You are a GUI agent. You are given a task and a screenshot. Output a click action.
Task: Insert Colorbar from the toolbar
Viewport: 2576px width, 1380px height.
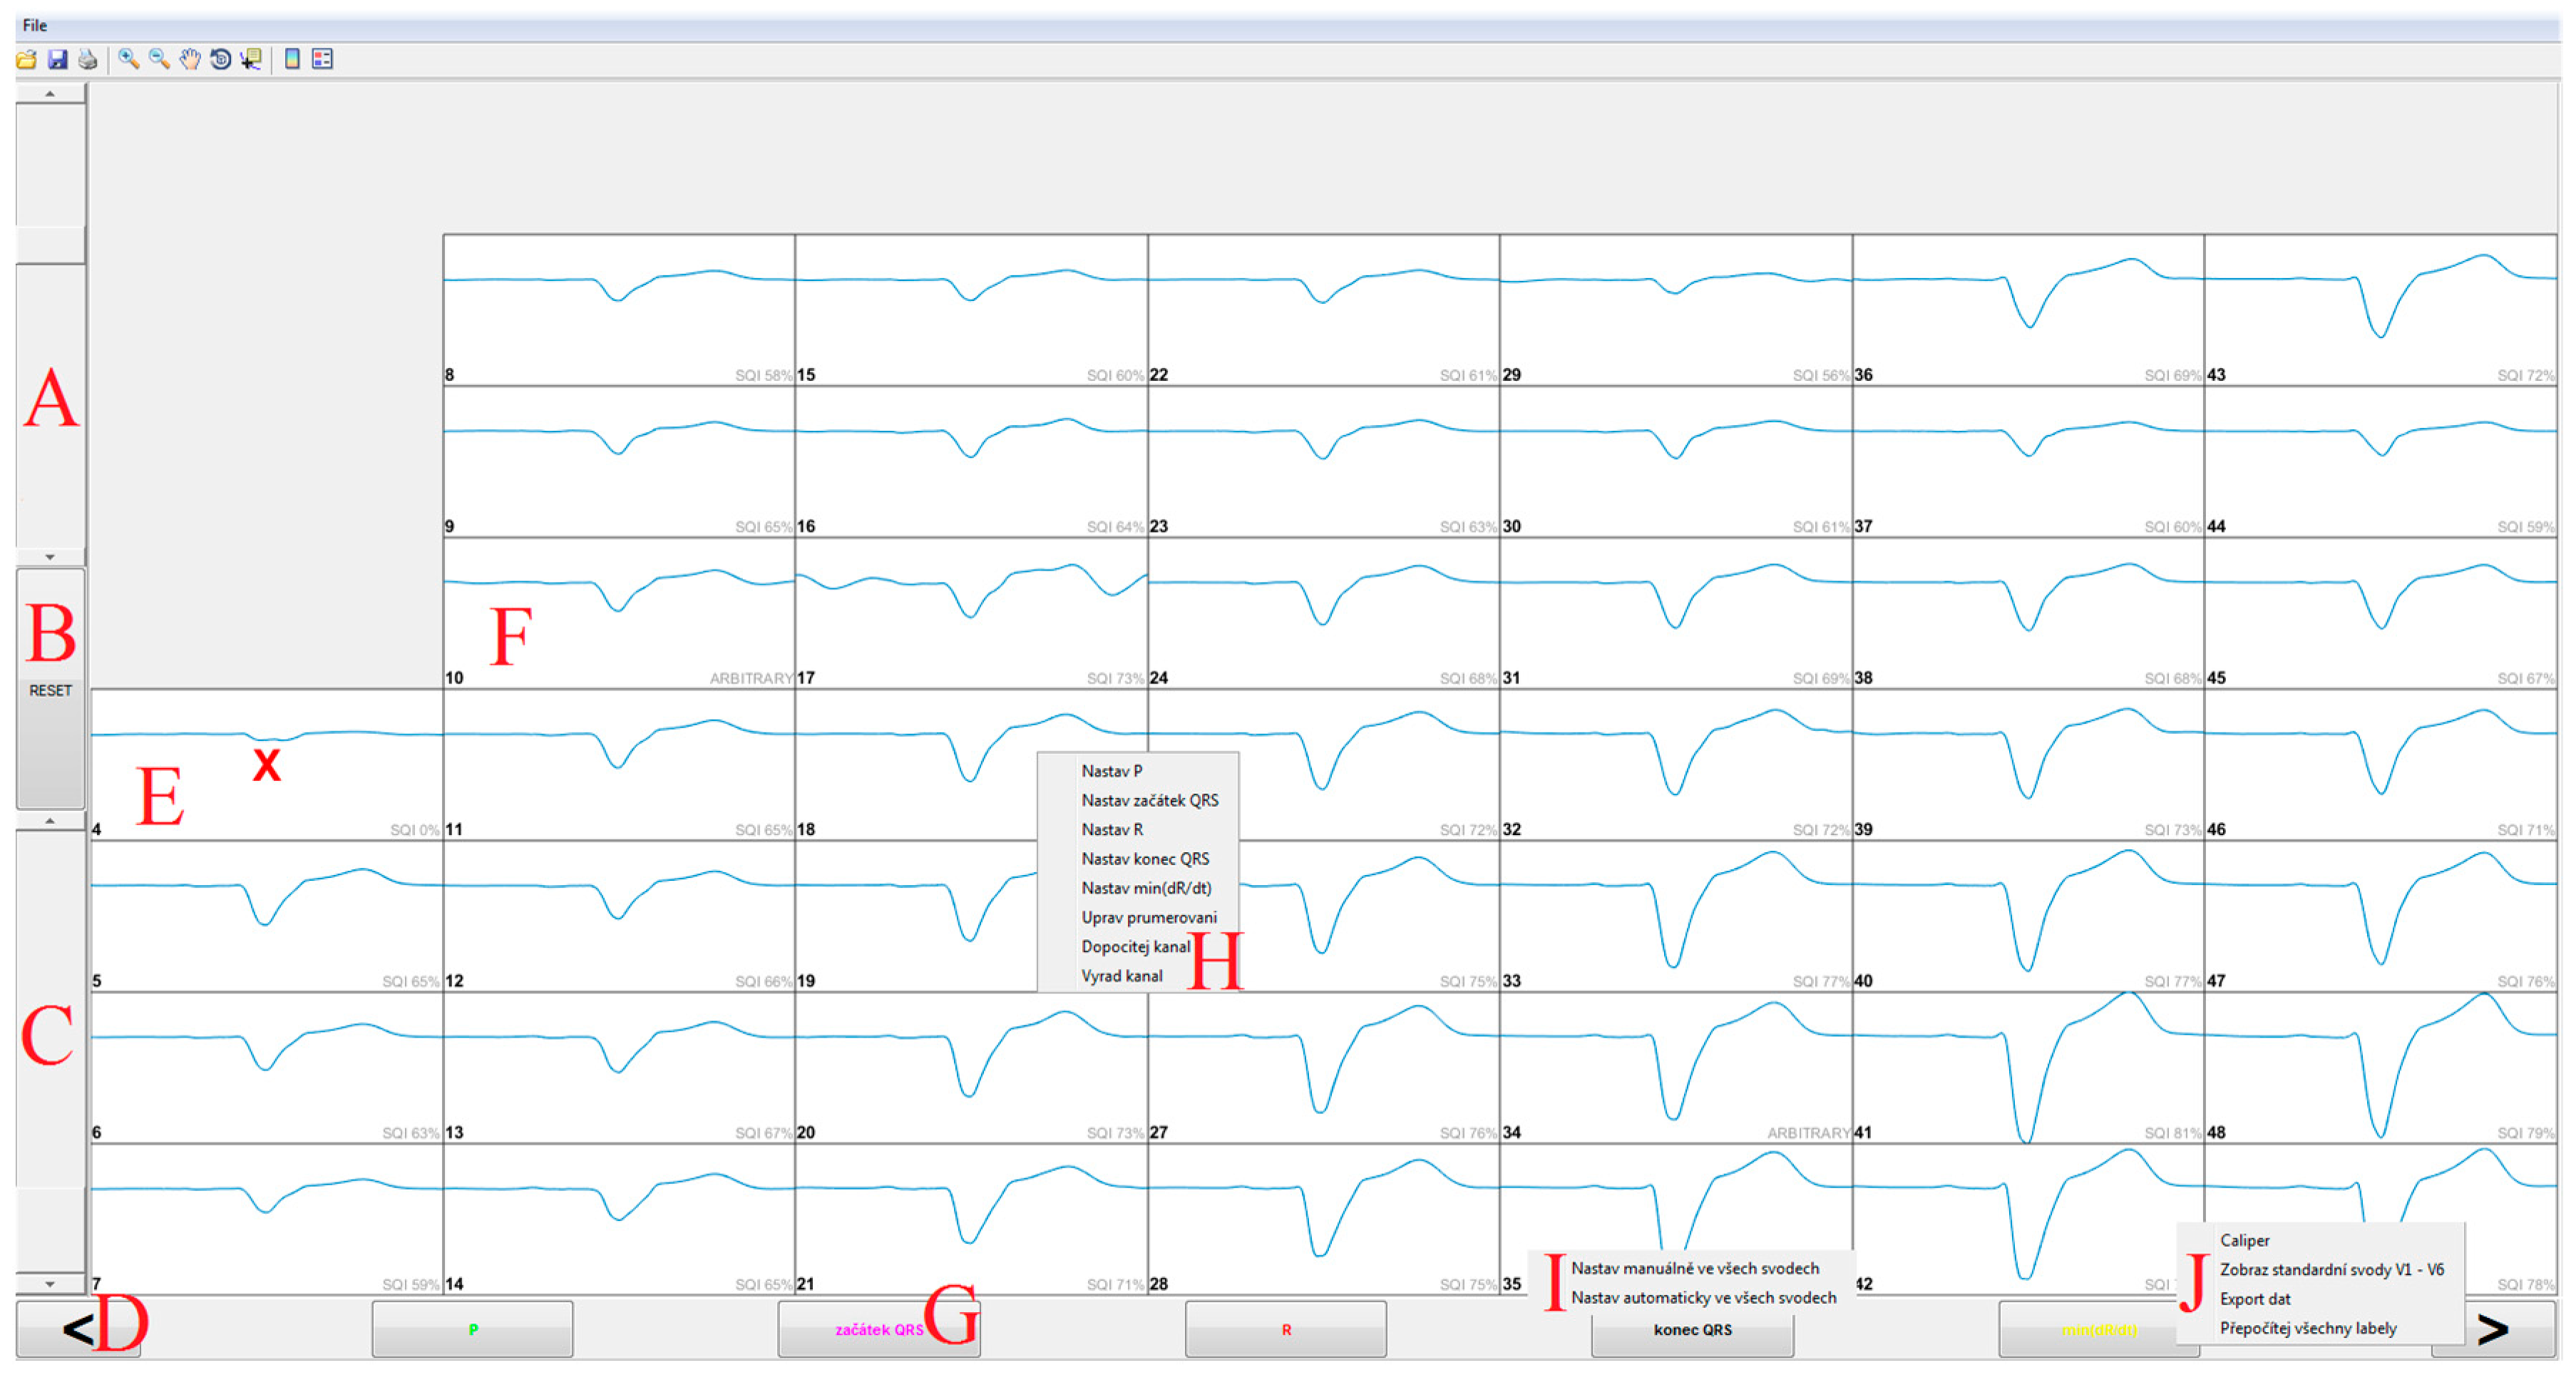[x=292, y=60]
